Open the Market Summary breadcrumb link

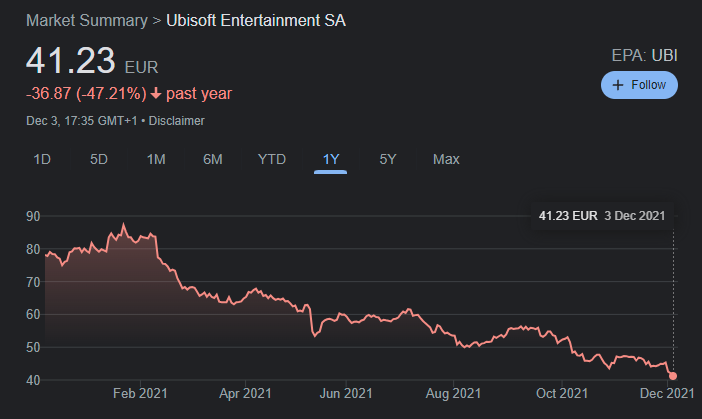pyautogui.click(x=87, y=21)
